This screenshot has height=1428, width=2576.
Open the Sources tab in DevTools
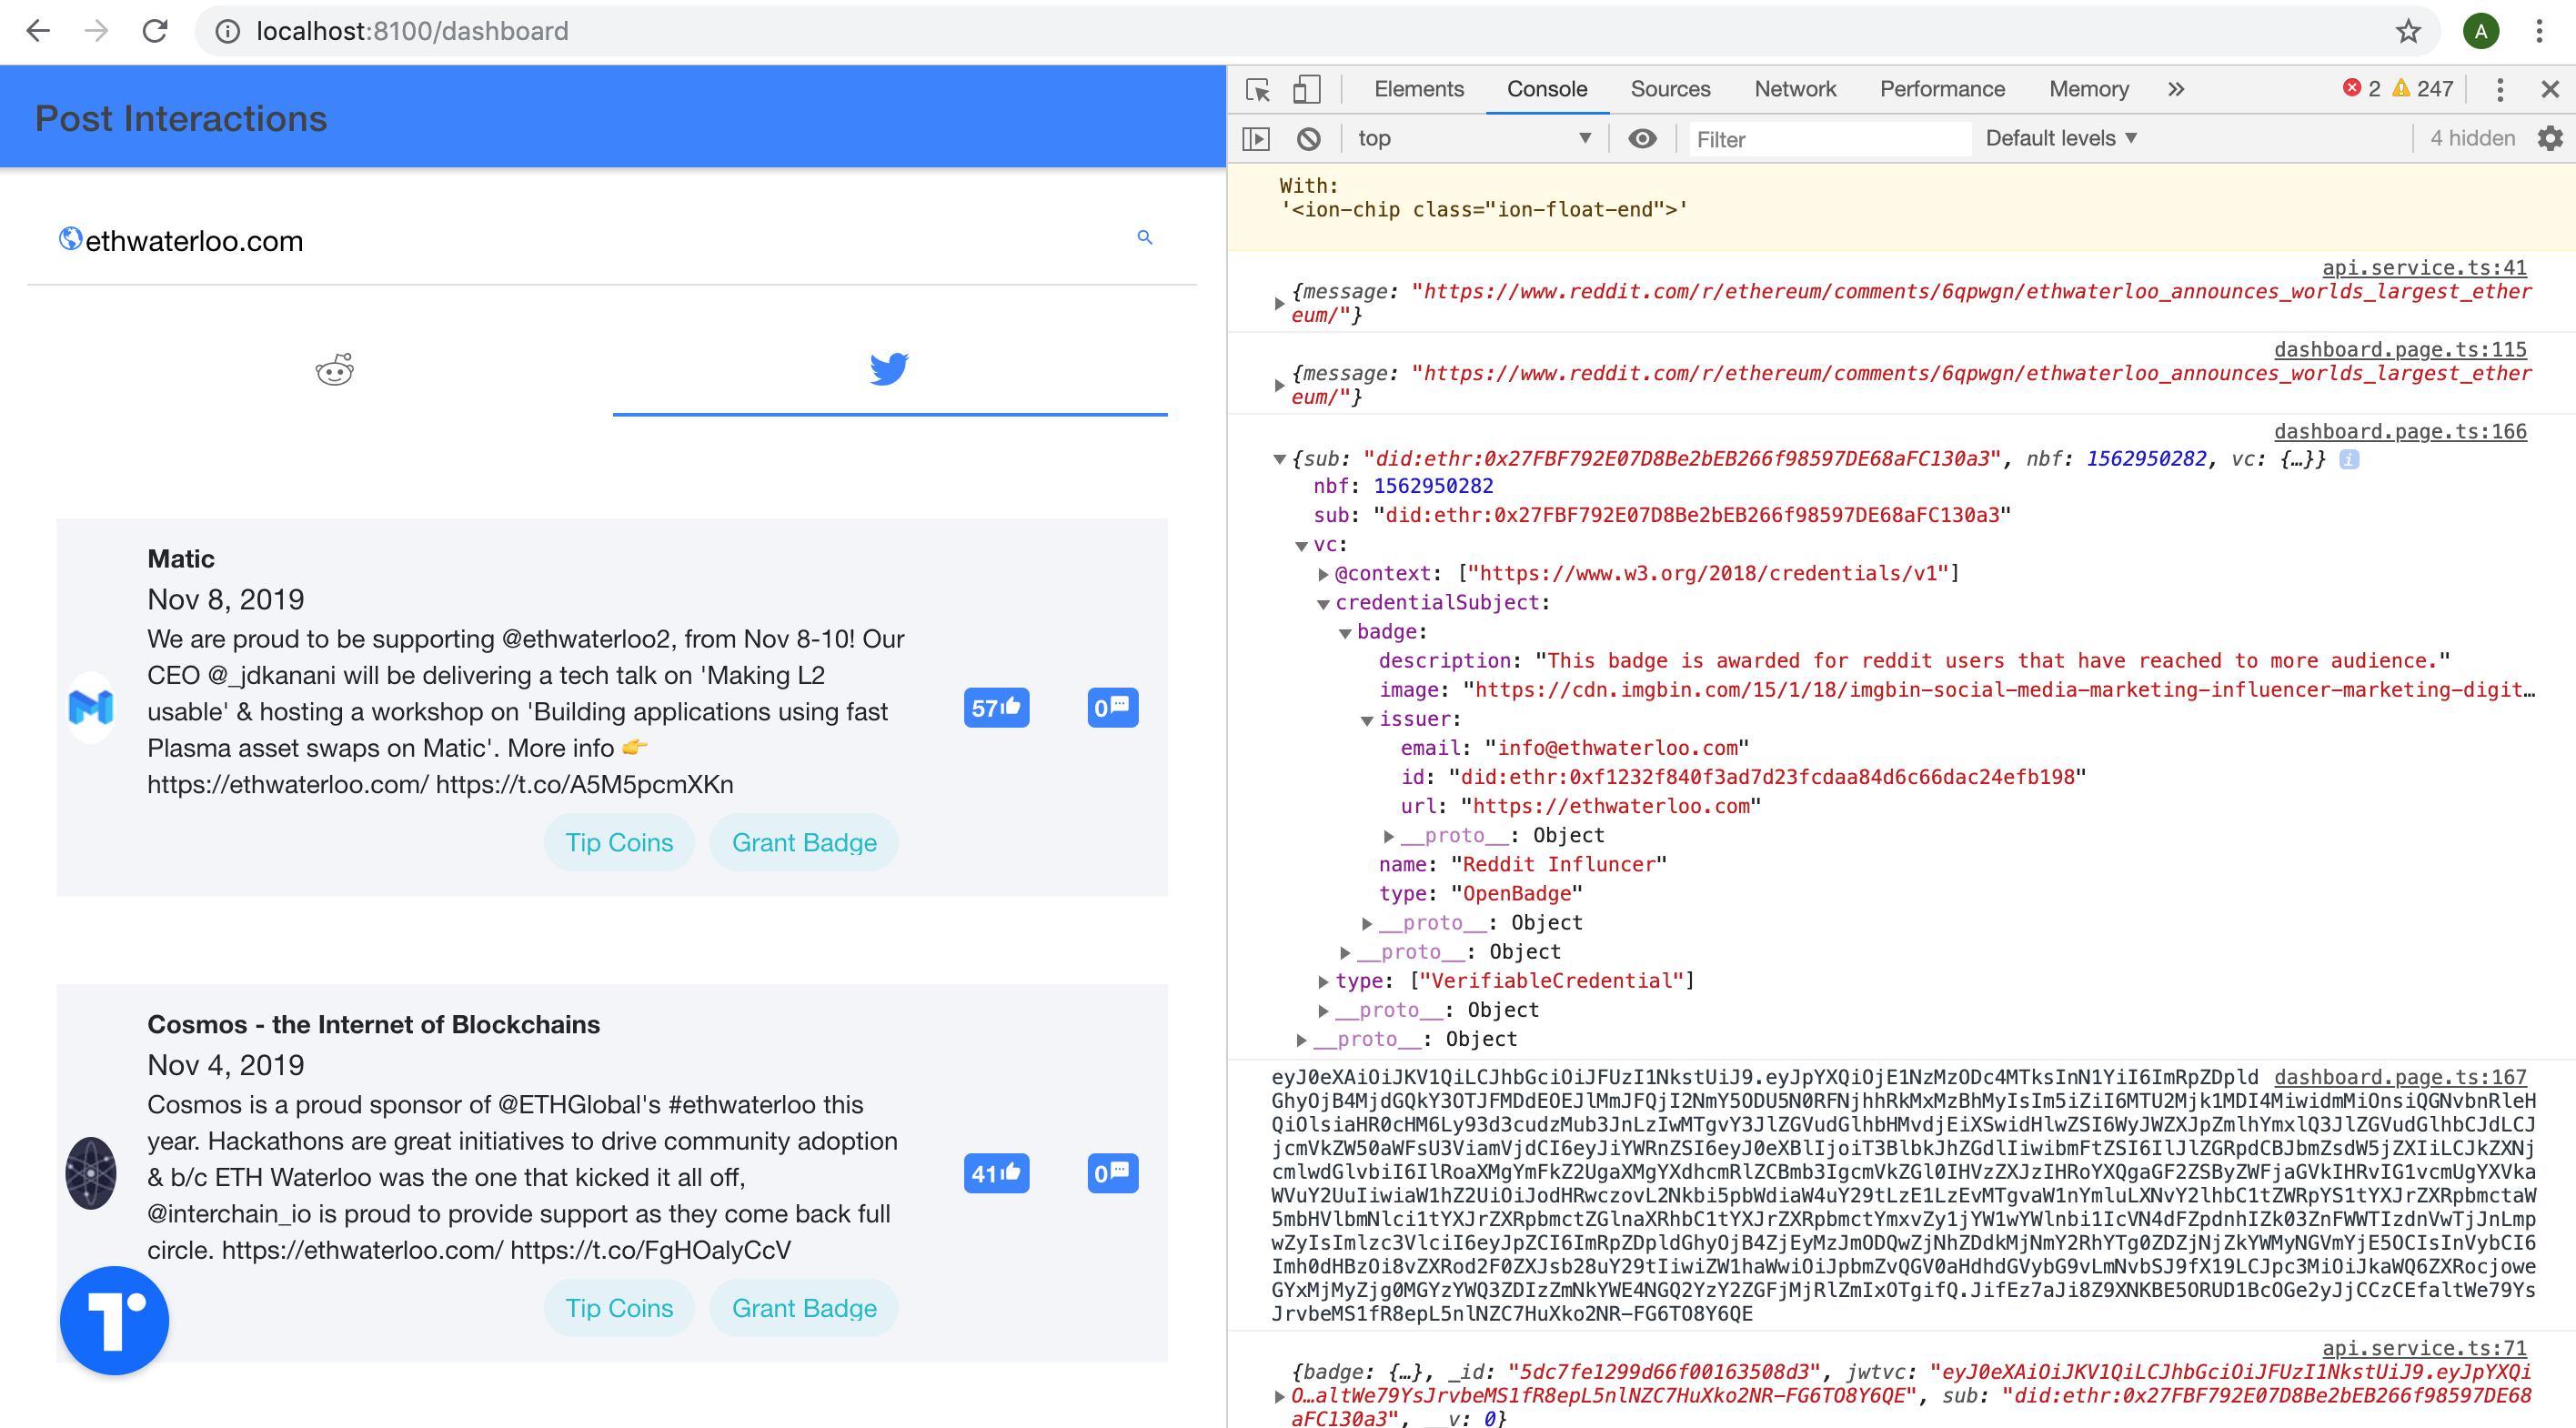1669,89
